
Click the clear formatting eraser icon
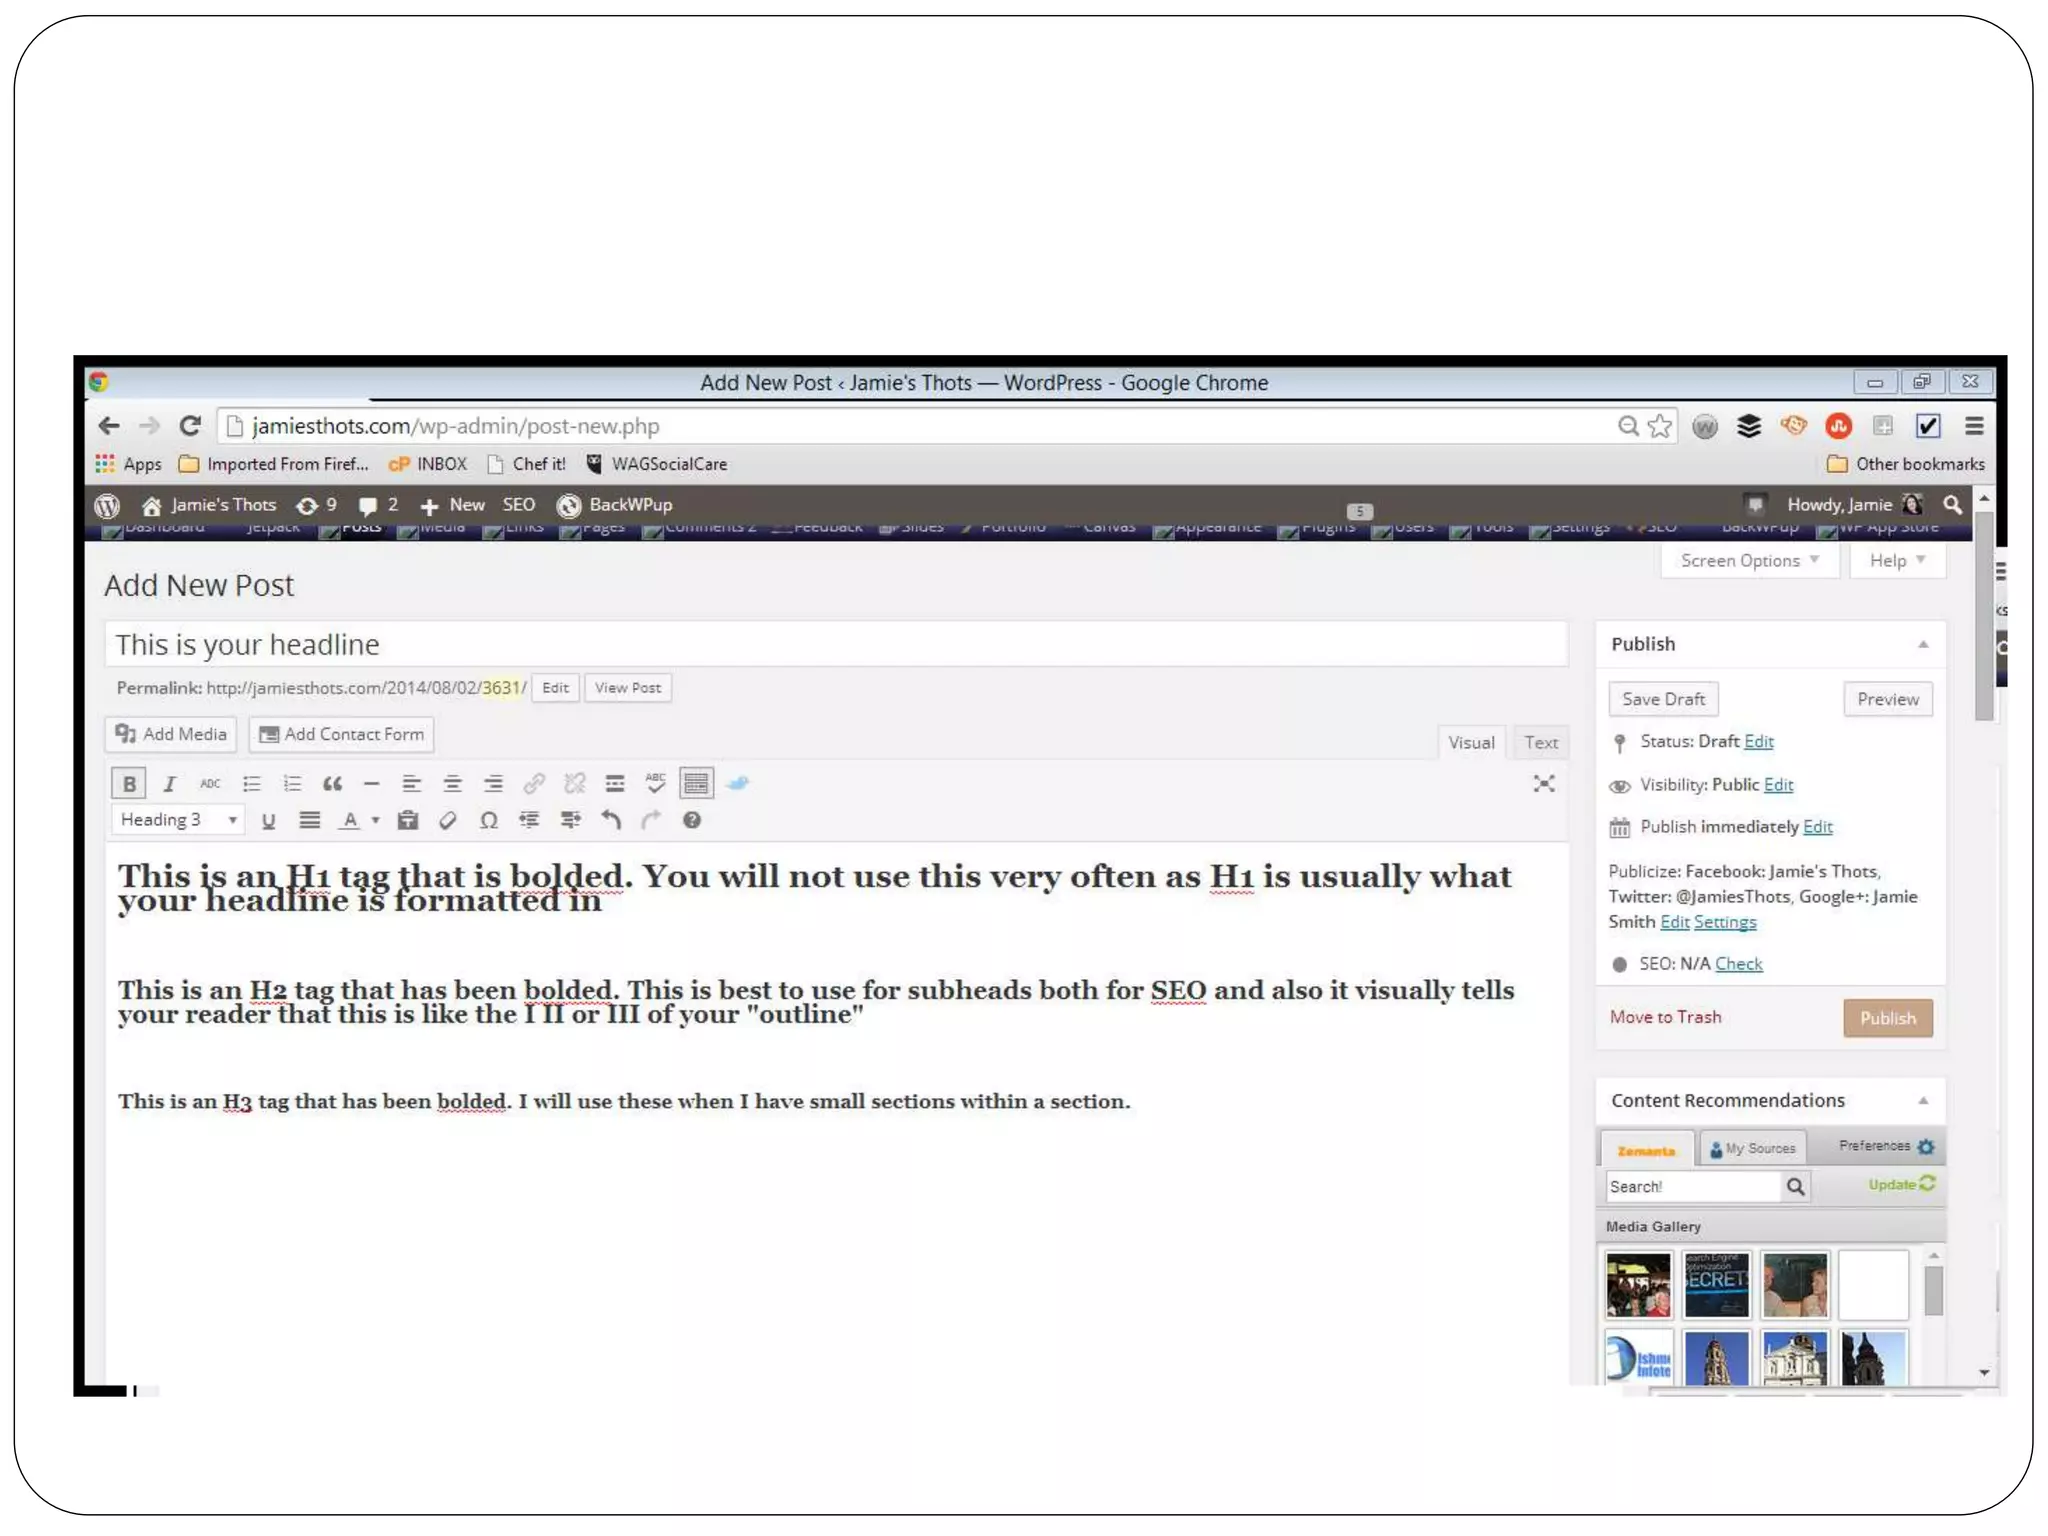447,821
